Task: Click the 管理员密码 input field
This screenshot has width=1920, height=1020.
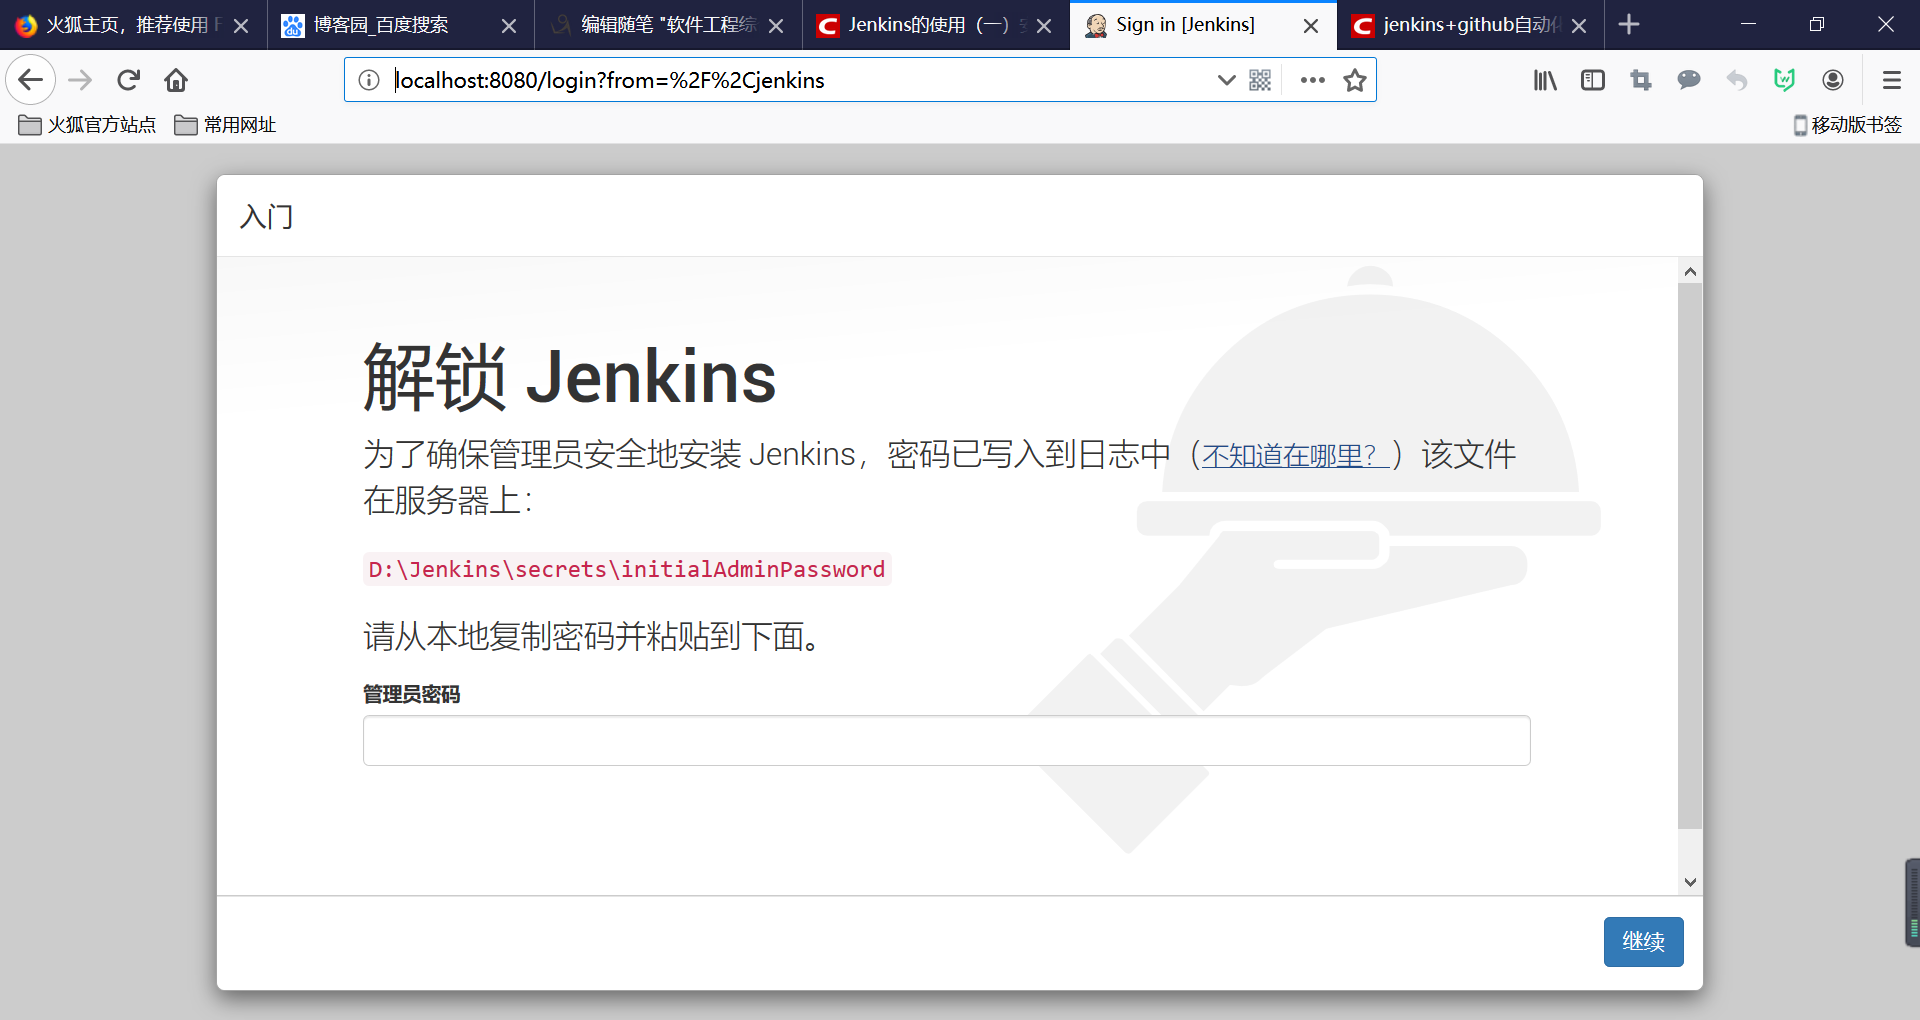Action: coord(946,741)
